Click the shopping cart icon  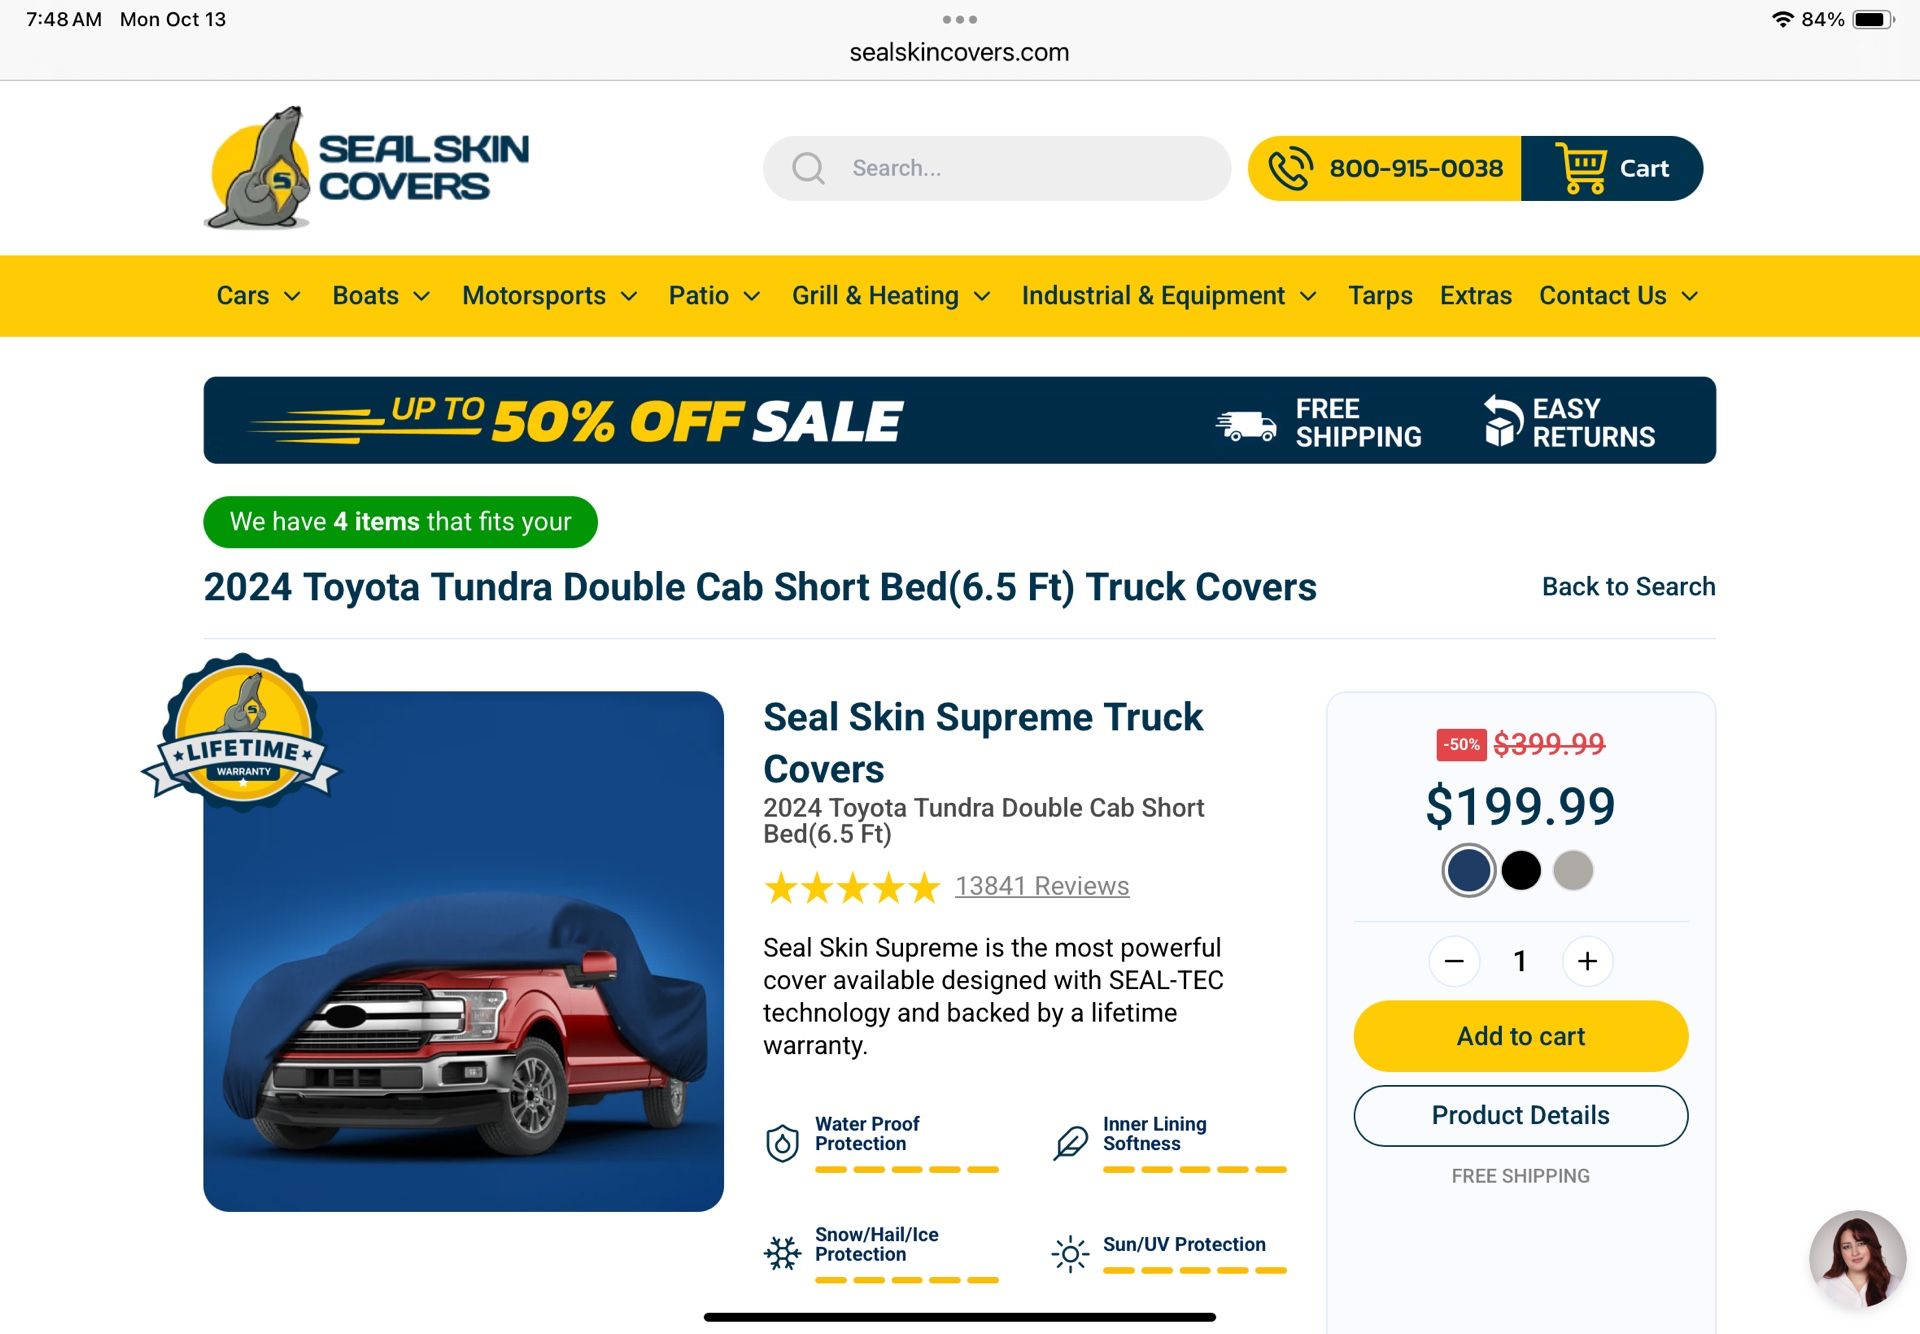[1581, 168]
